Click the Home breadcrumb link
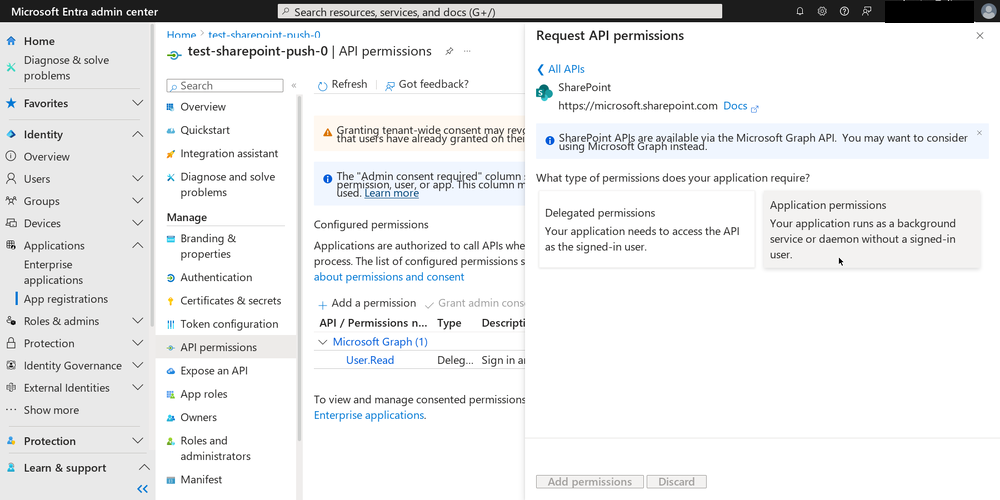This screenshot has height=500, width=1000. (181, 35)
